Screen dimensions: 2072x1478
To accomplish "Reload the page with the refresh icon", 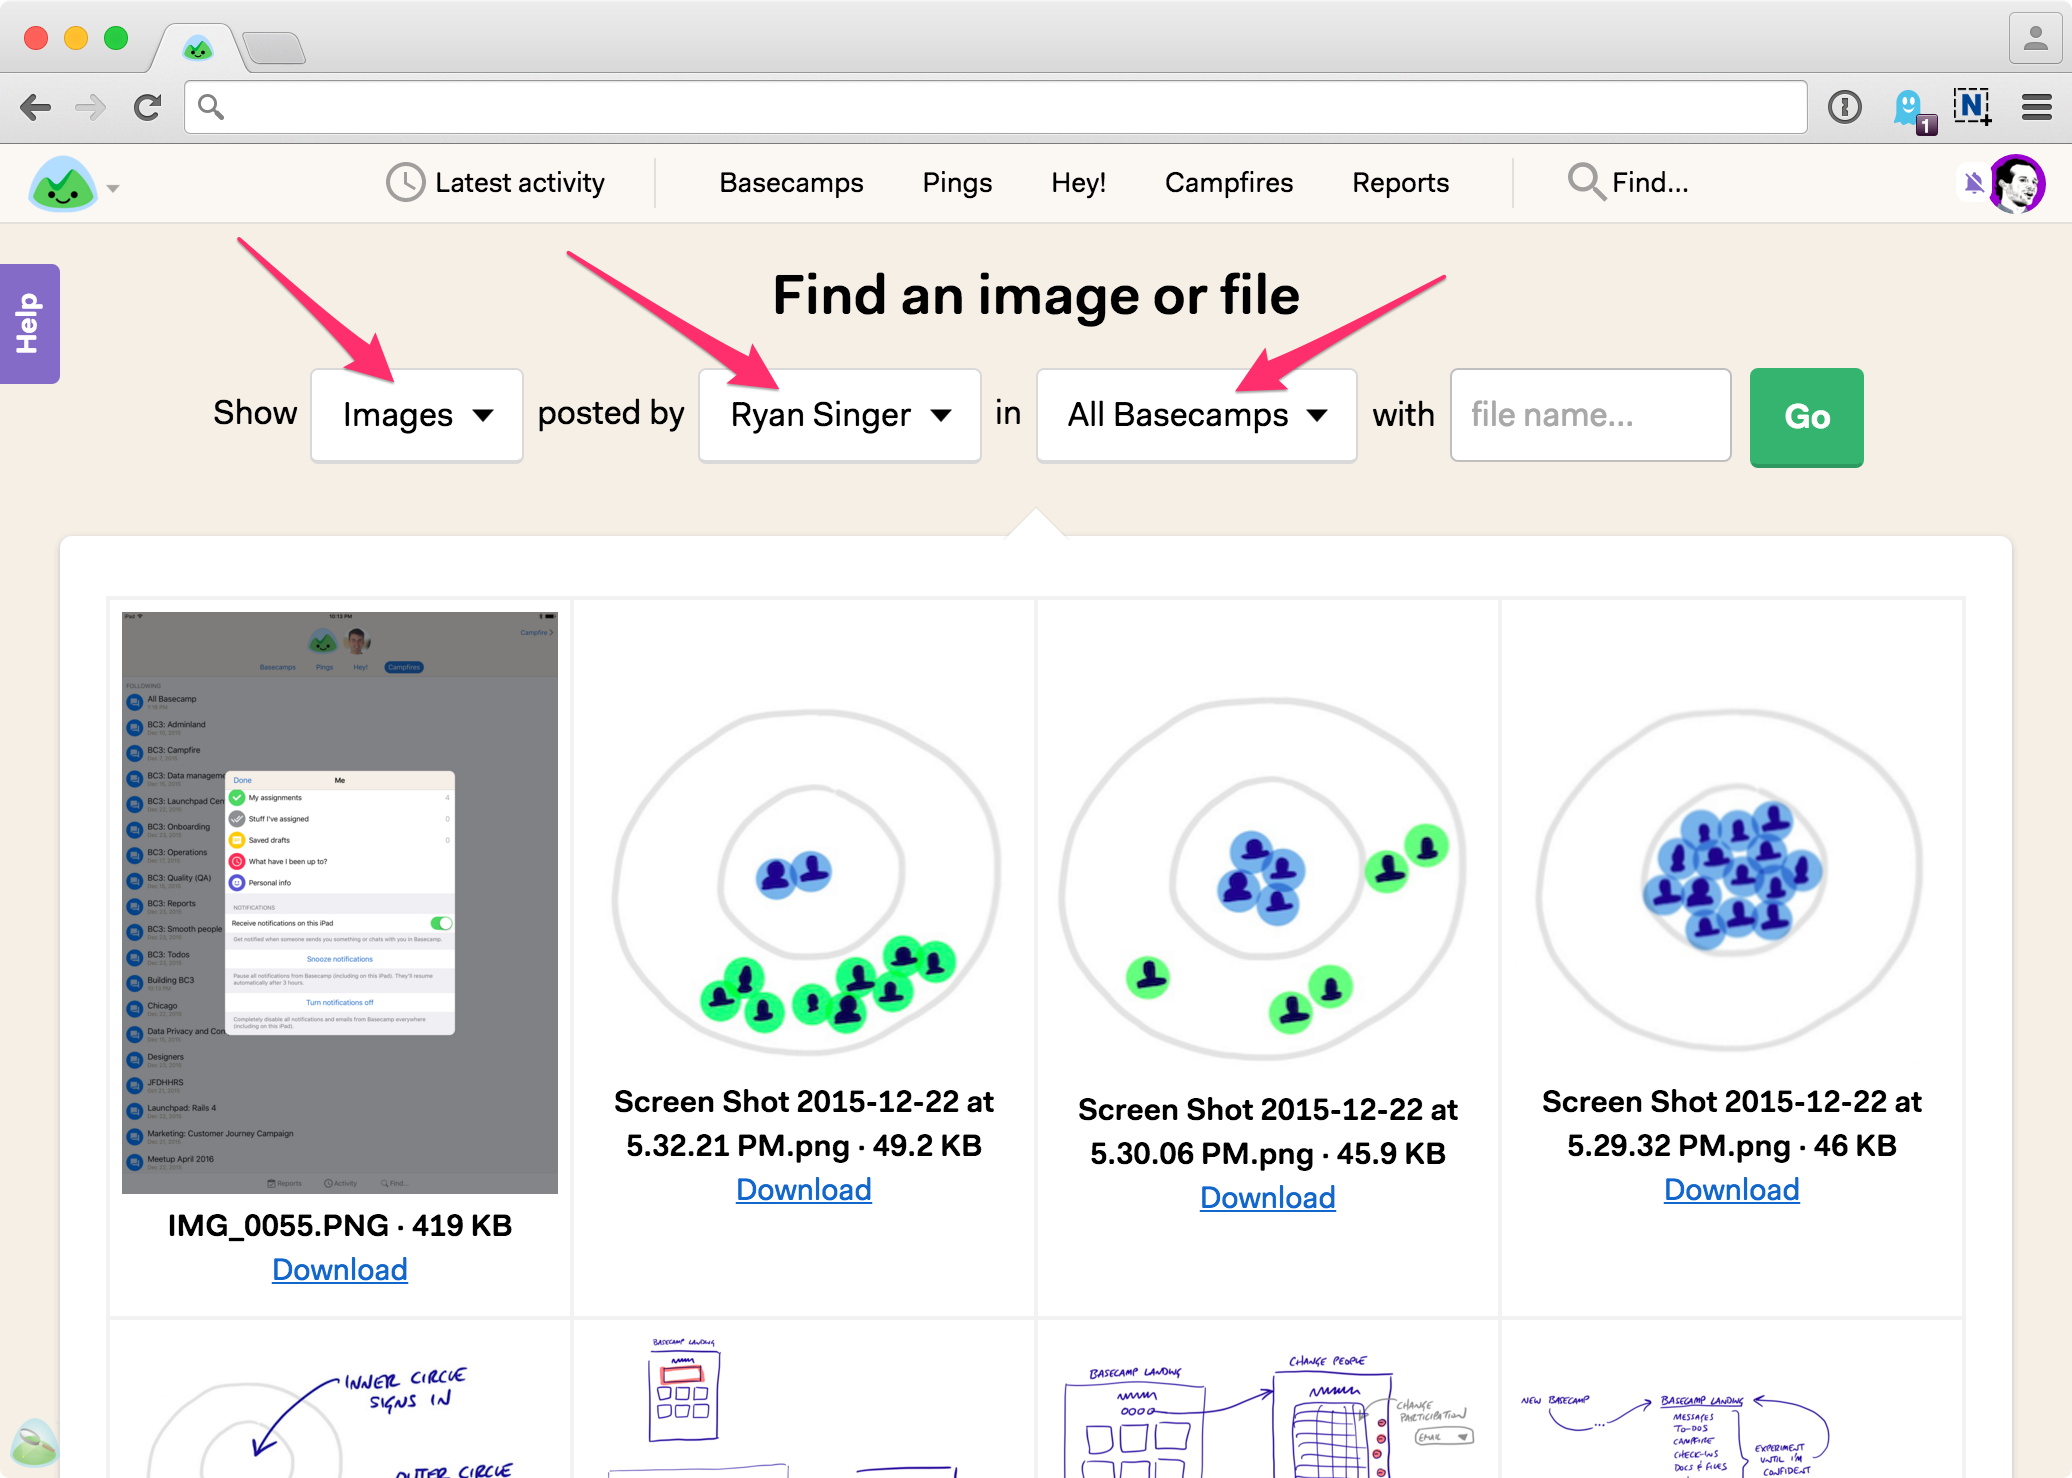I will pos(148,107).
